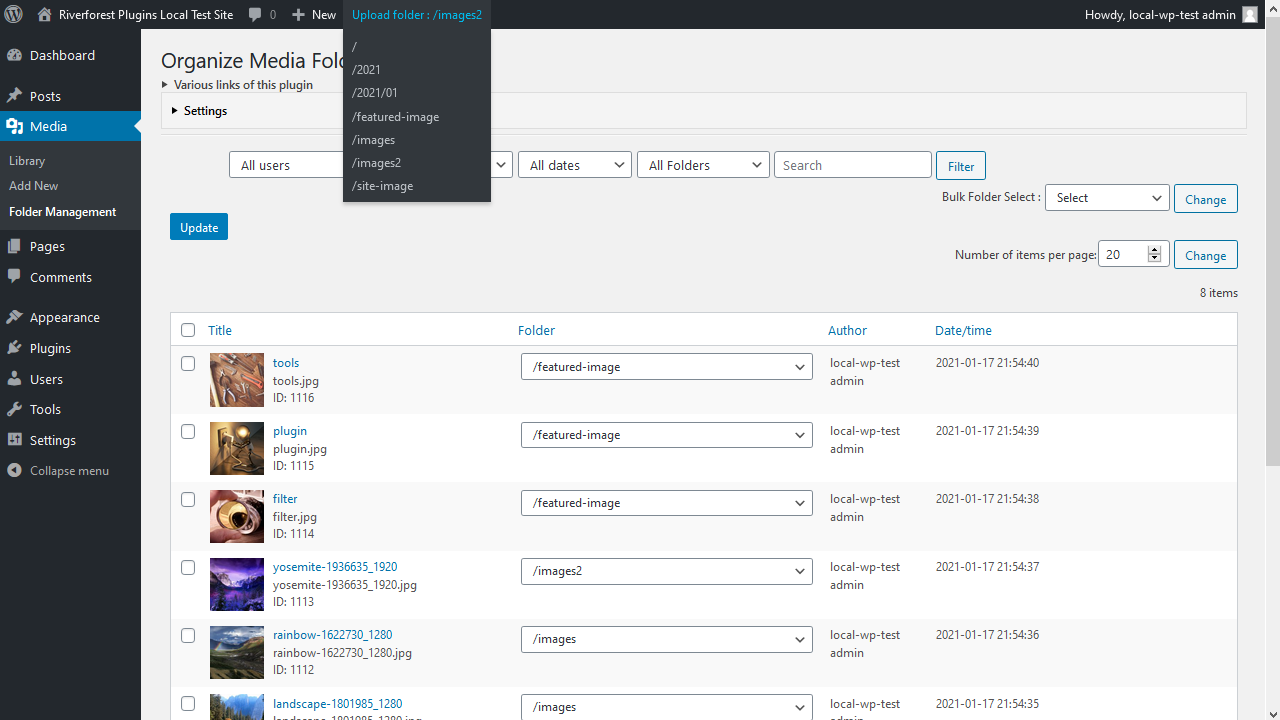
Task: Click the home icon for site
Action: tap(44, 15)
